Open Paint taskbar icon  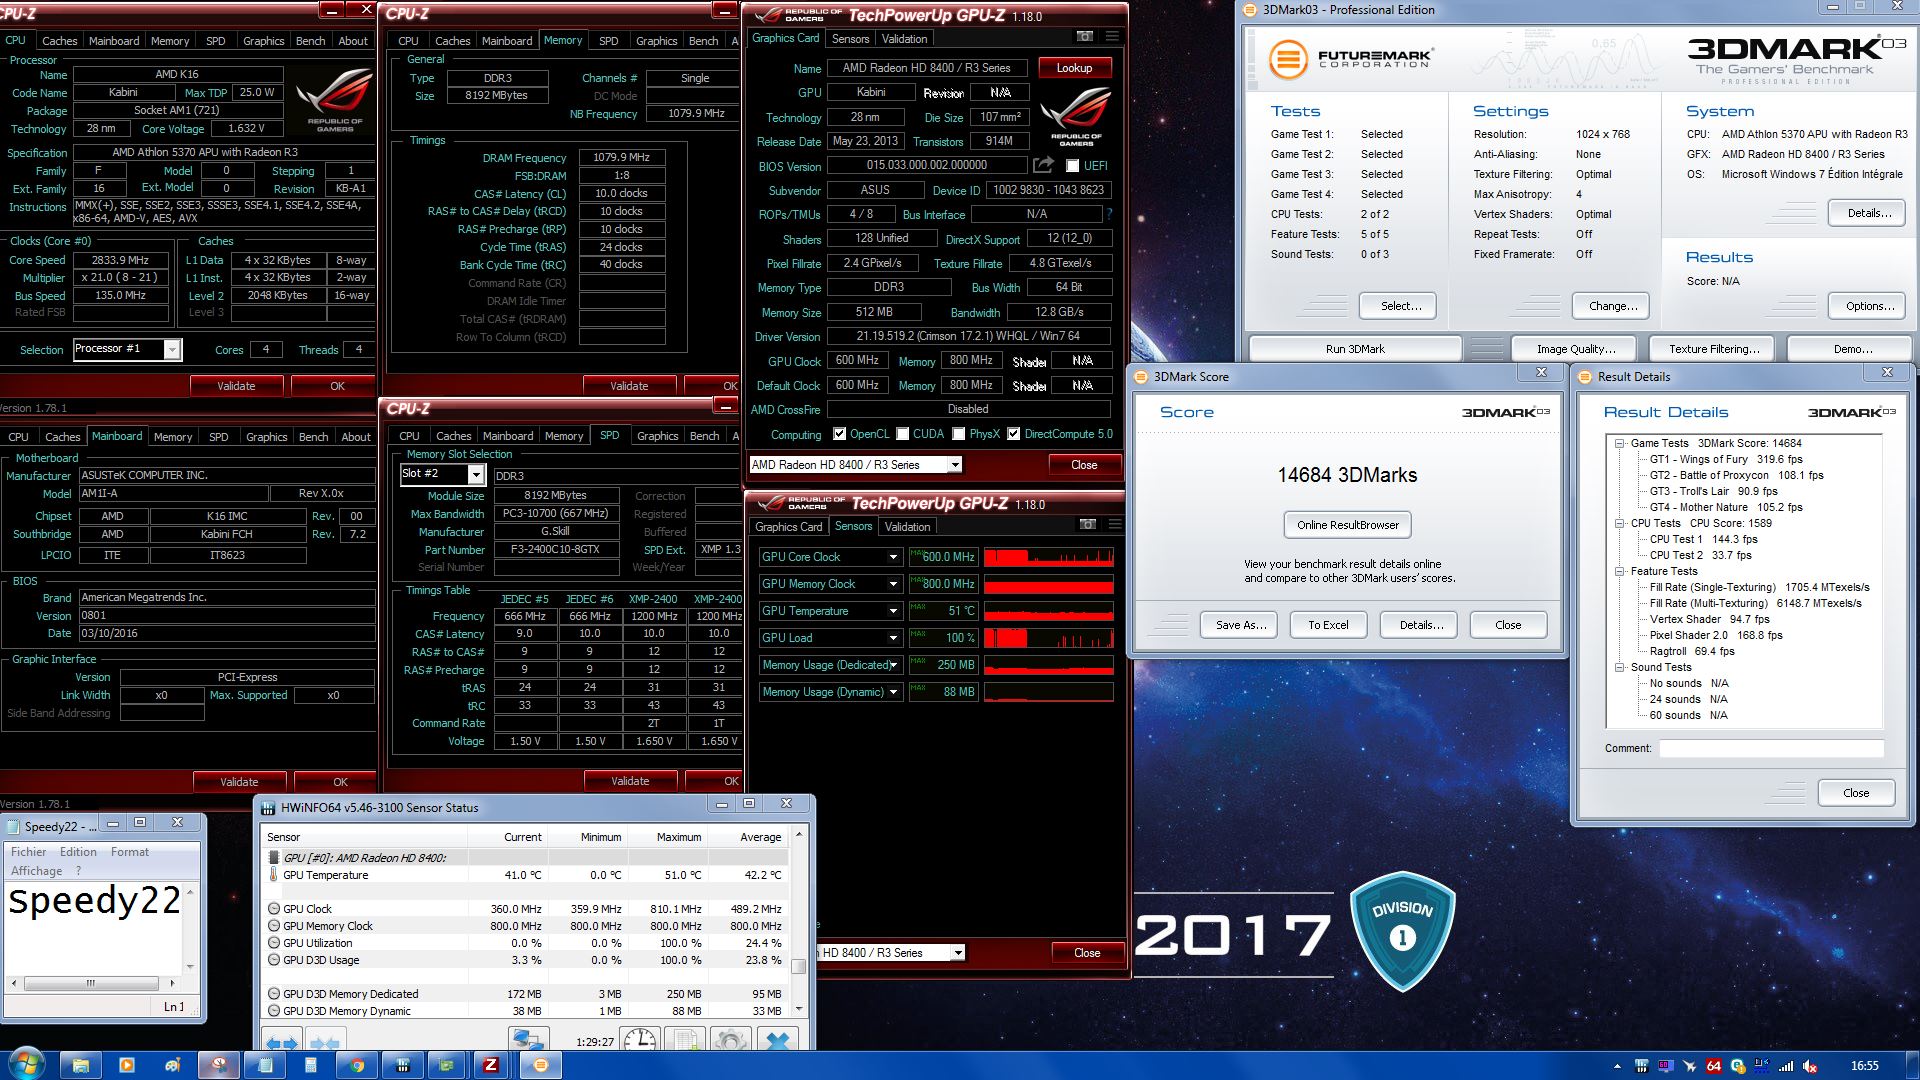173,1066
